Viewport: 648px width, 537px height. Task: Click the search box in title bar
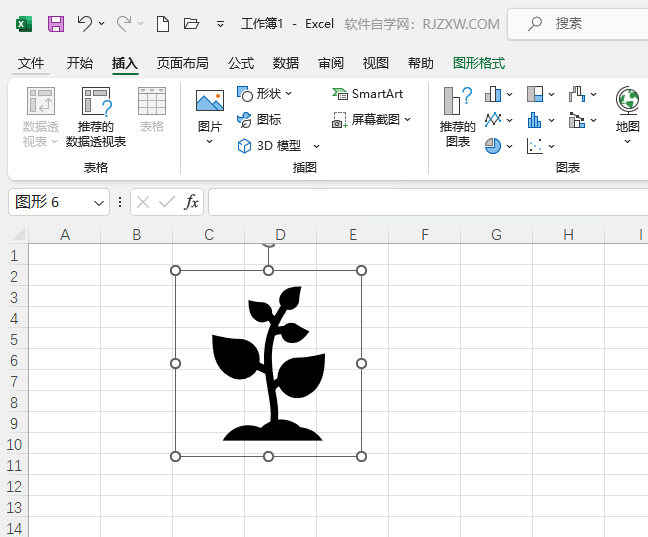tap(580, 23)
